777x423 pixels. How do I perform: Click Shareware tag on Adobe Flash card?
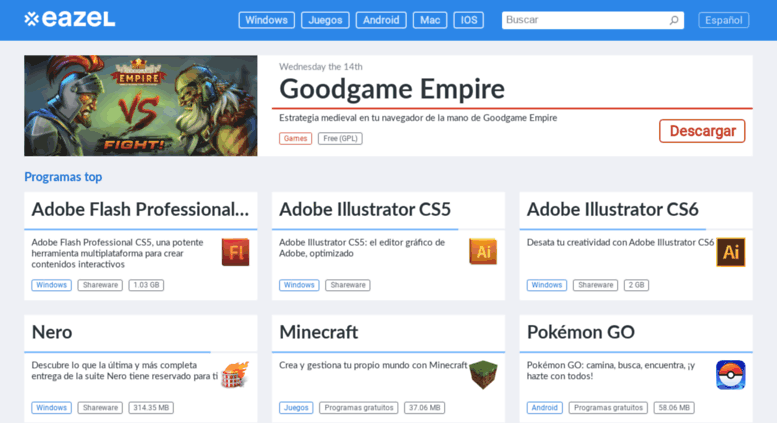click(100, 285)
